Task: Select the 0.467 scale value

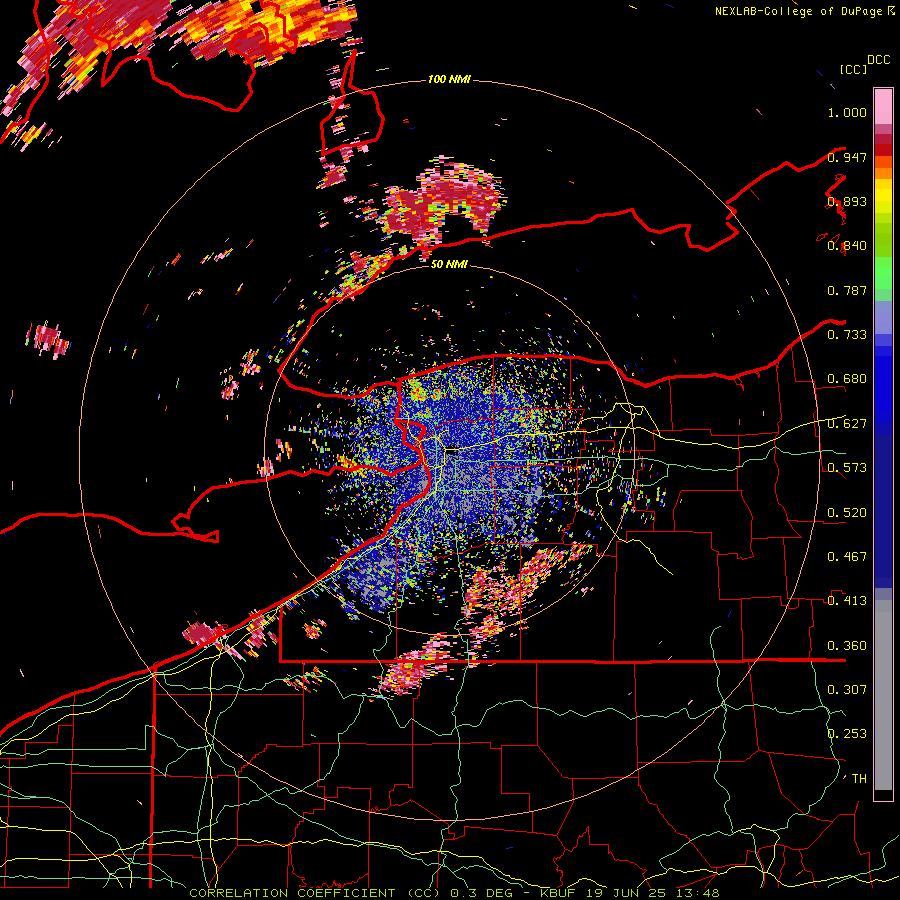Action: (847, 557)
